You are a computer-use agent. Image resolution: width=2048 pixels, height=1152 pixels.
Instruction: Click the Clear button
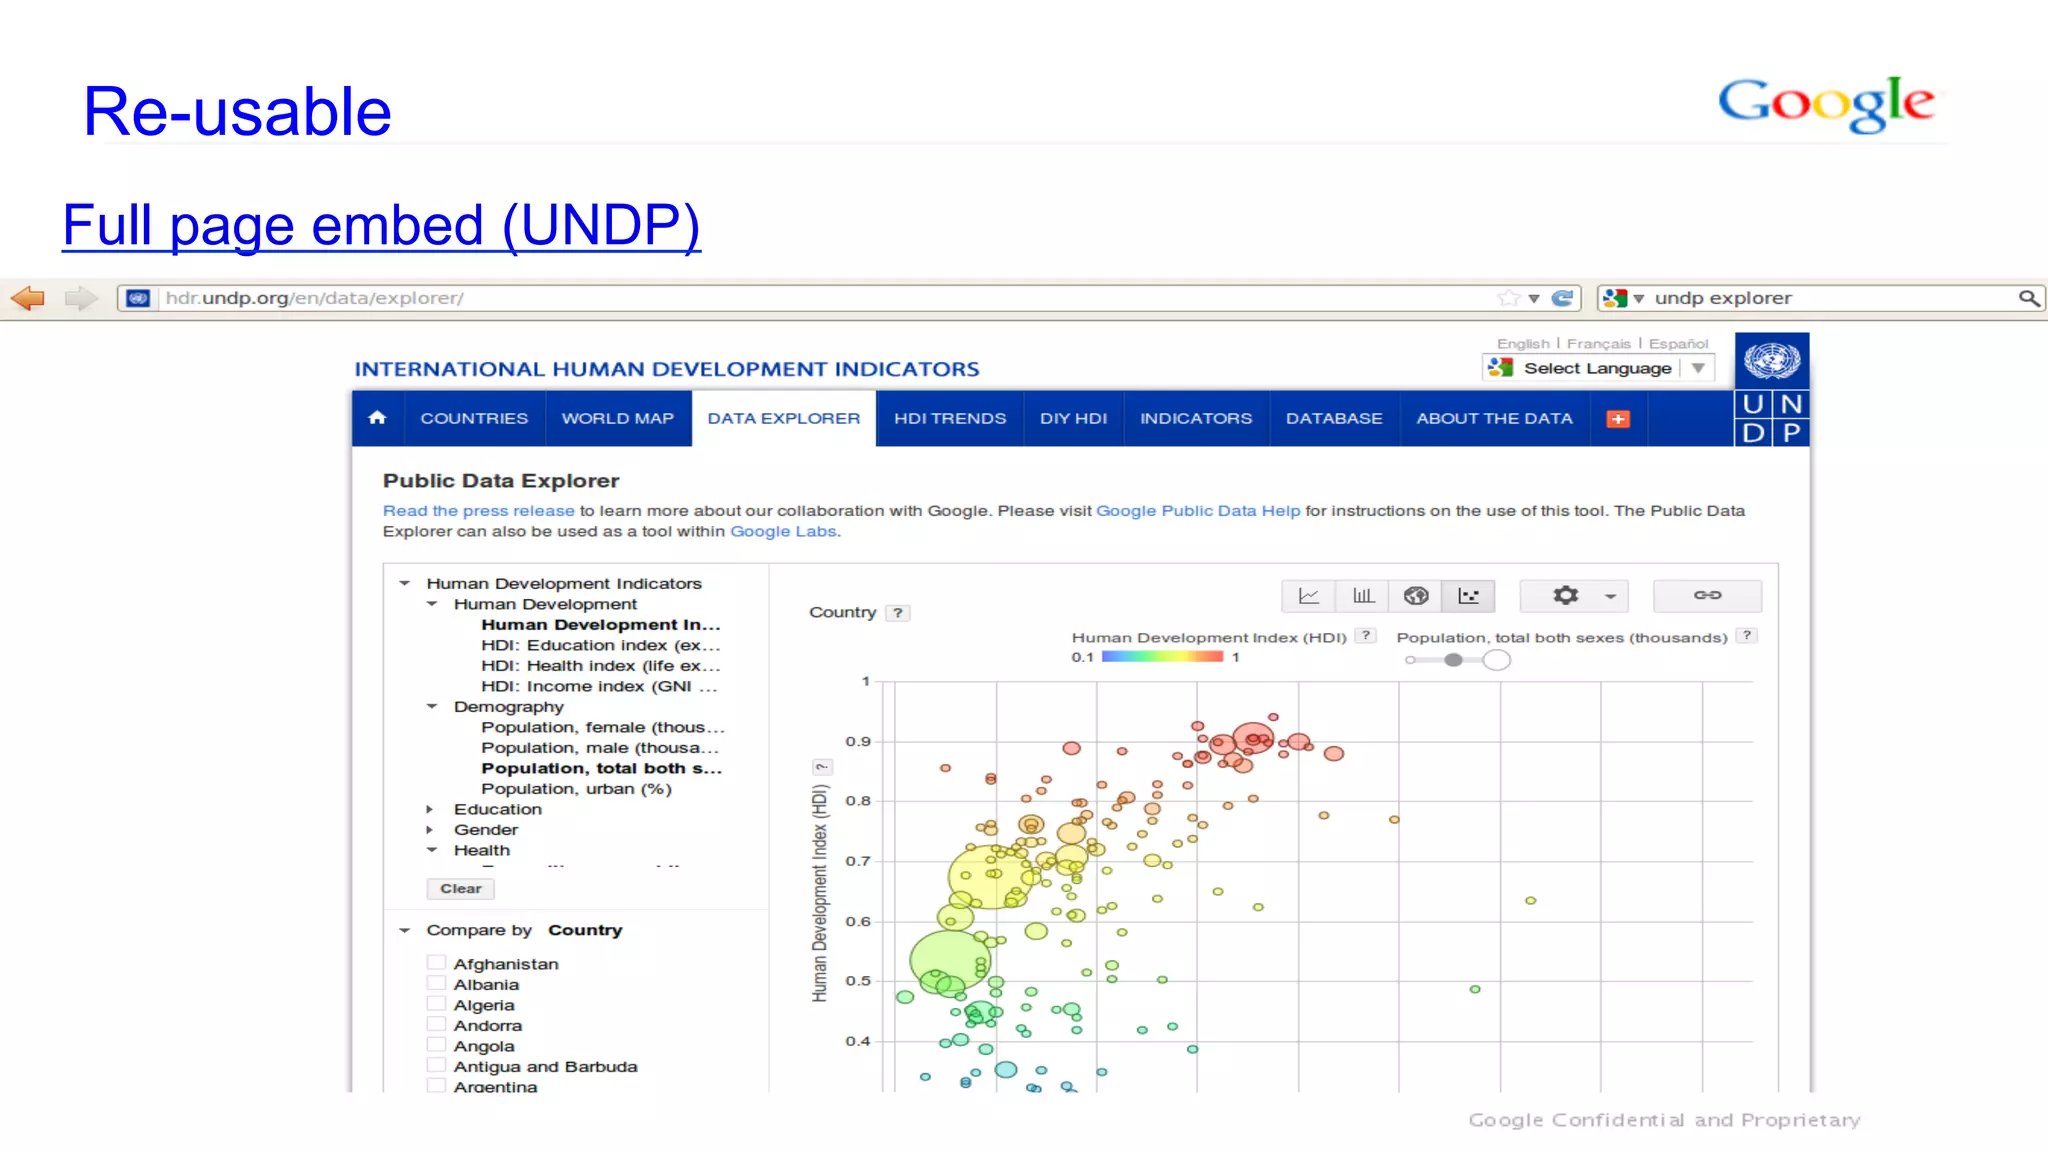pyautogui.click(x=460, y=888)
